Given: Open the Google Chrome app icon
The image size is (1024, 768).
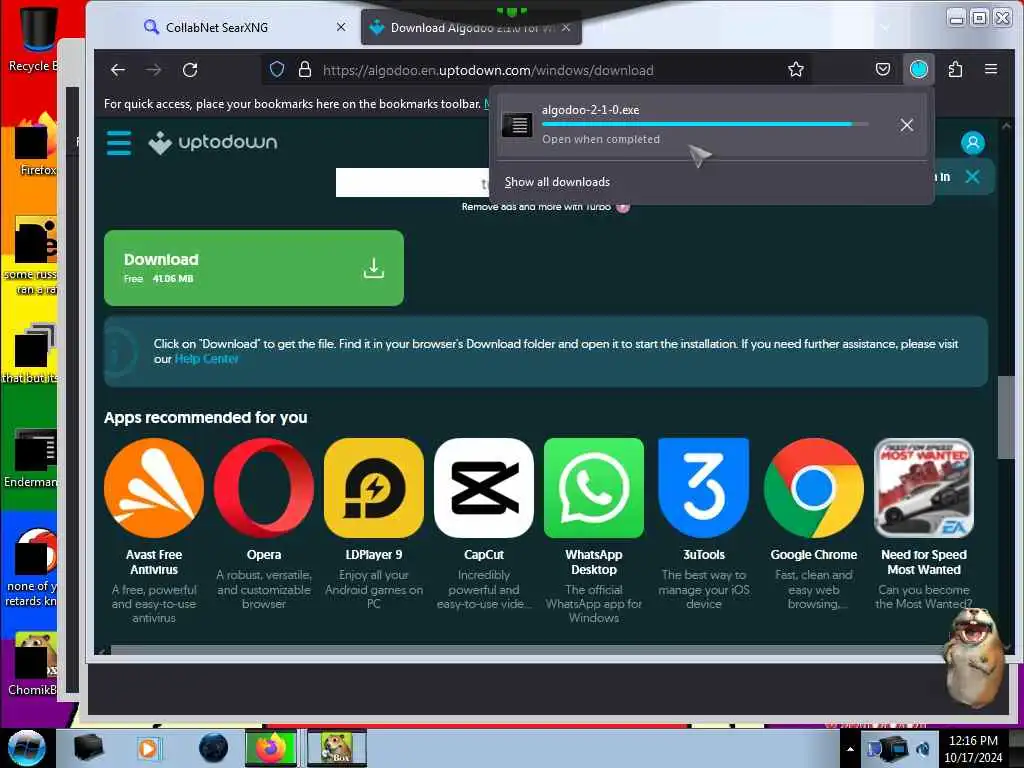Looking at the screenshot, I should pyautogui.click(x=814, y=488).
